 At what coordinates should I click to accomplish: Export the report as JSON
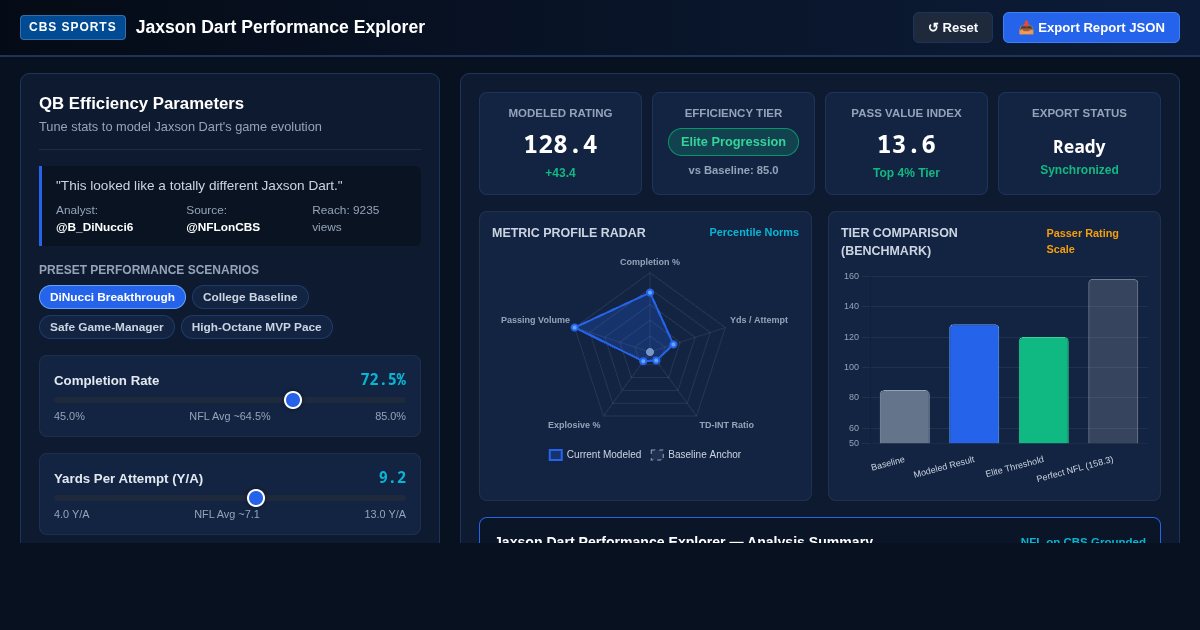click(1091, 27)
